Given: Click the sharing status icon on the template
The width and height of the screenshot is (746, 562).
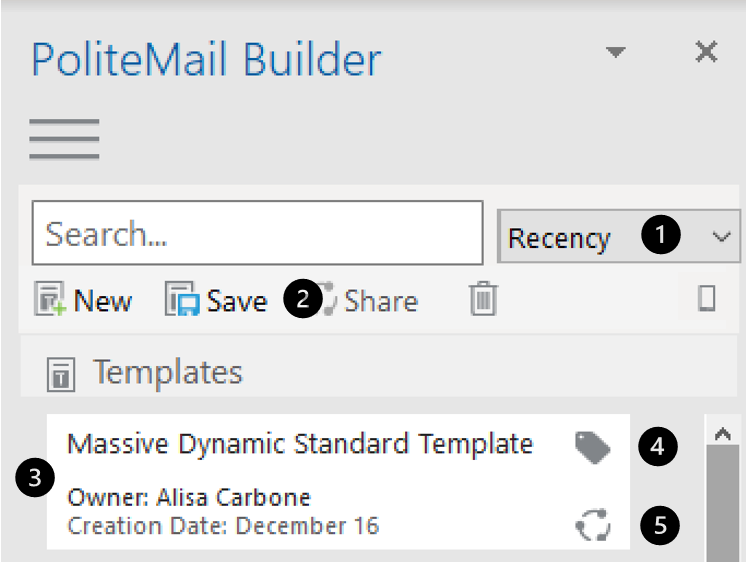Looking at the screenshot, I should coord(593,525).
